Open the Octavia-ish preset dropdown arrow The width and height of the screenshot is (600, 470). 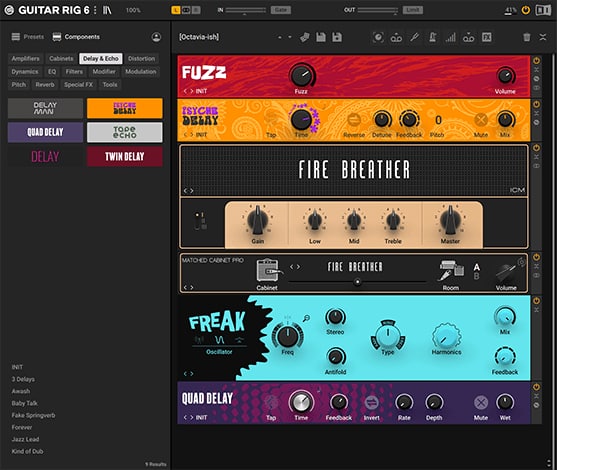pos(291,37)
